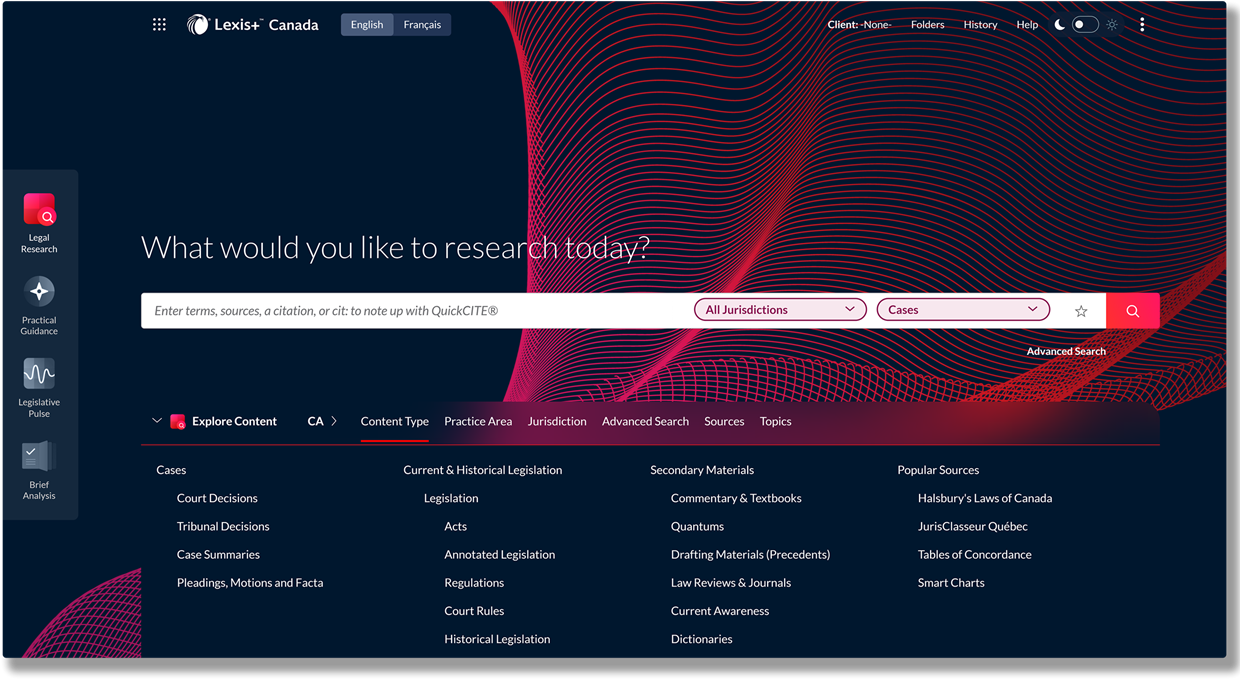
Task: Open the Cases content type dropdown
Action: pyautogui.click(x=963, y=310)
